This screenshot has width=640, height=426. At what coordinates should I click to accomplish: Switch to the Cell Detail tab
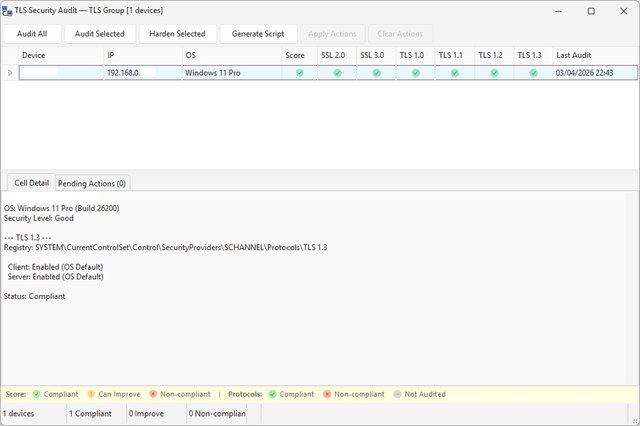point(31,183)
